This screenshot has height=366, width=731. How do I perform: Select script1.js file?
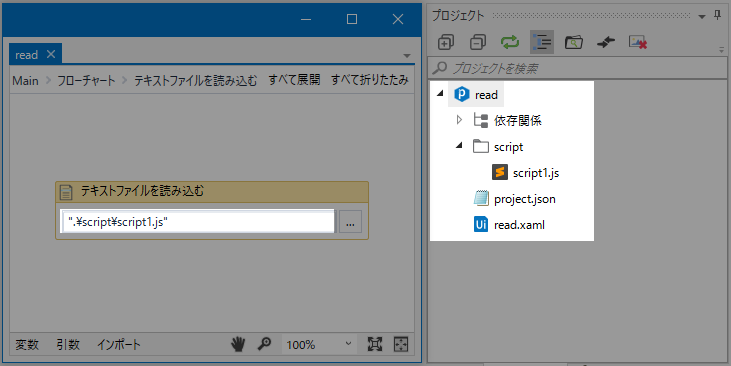[x=536, y=173]
